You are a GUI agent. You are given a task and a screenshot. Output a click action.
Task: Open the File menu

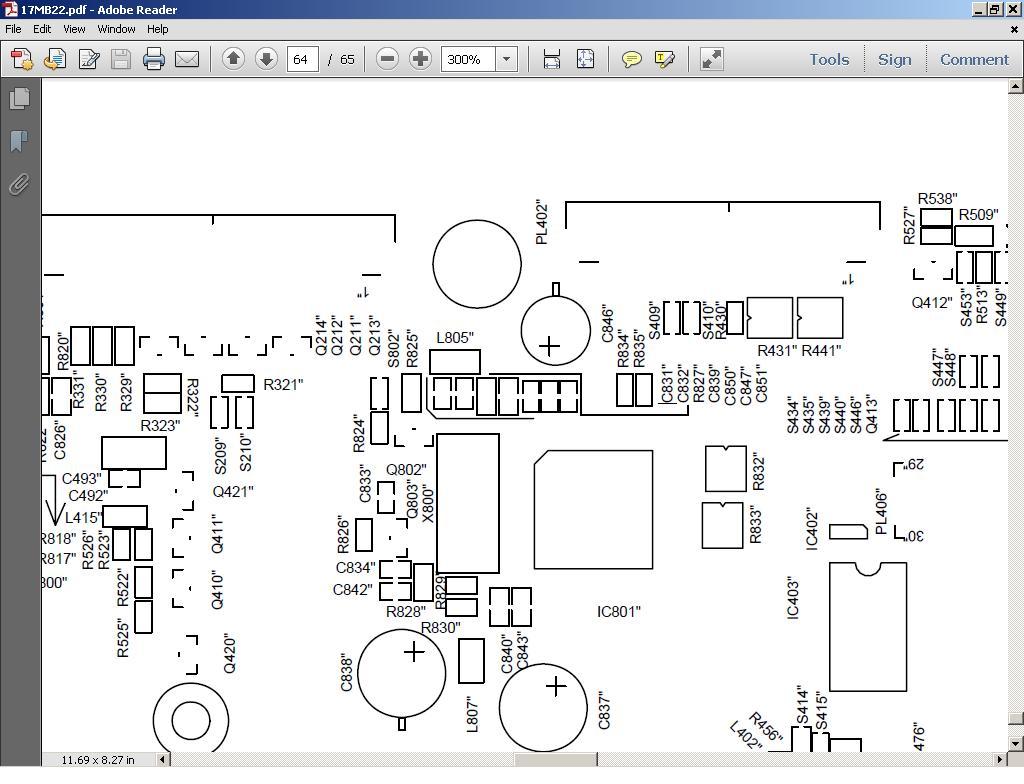13,29
